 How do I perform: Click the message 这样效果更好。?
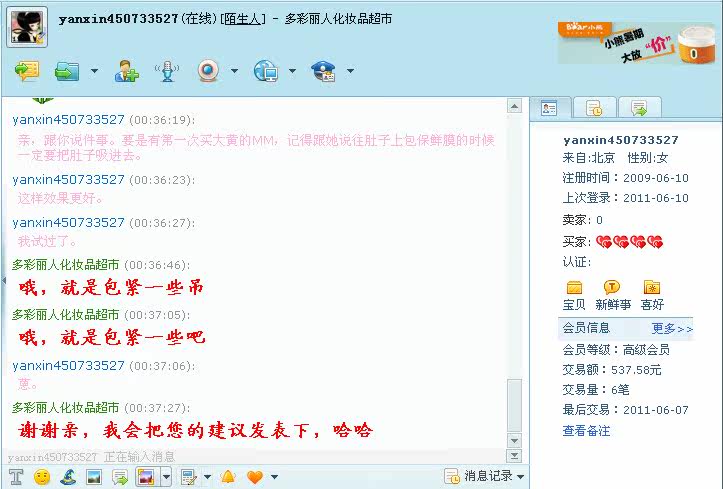pos(60,198)
